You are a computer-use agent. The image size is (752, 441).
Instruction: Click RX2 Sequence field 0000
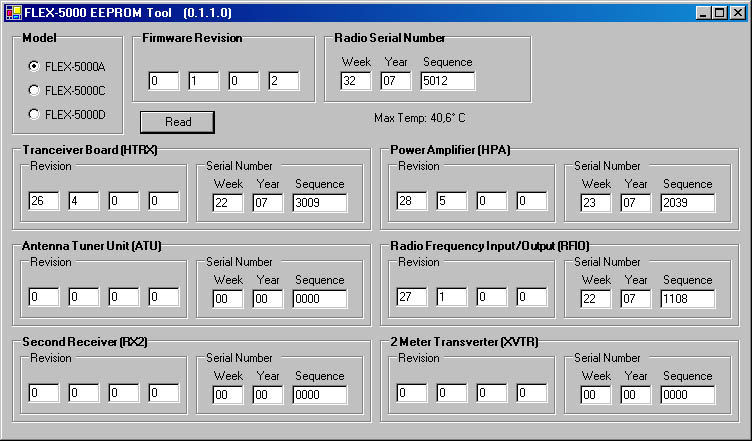point(320,395)
